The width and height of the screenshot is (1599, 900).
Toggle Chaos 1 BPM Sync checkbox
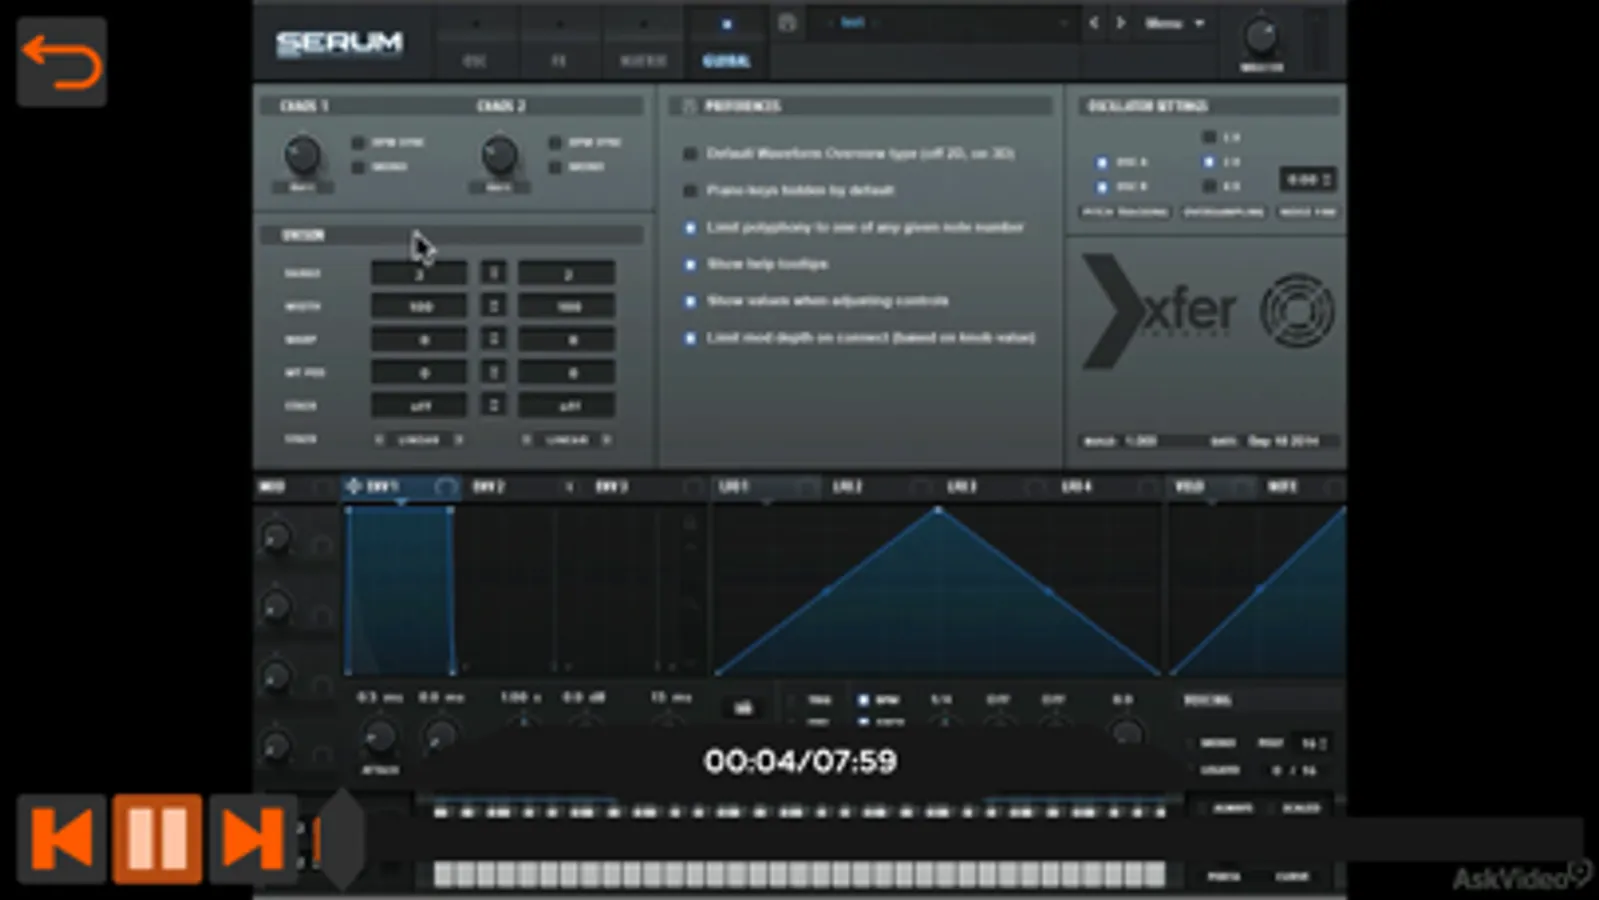click(358, 143)
